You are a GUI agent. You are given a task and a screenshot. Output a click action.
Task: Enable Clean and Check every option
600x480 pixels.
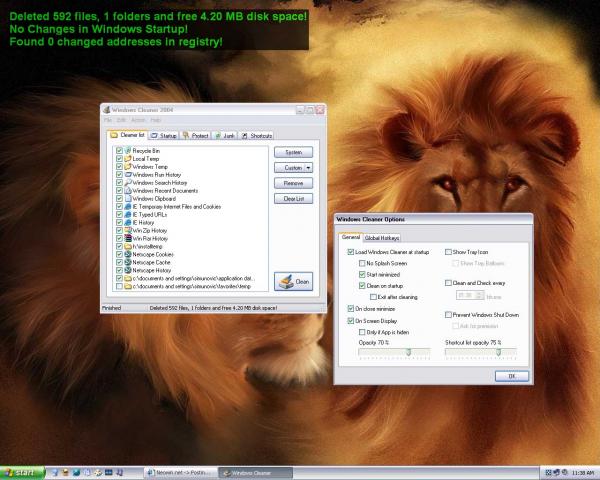[x=448, y=283]
